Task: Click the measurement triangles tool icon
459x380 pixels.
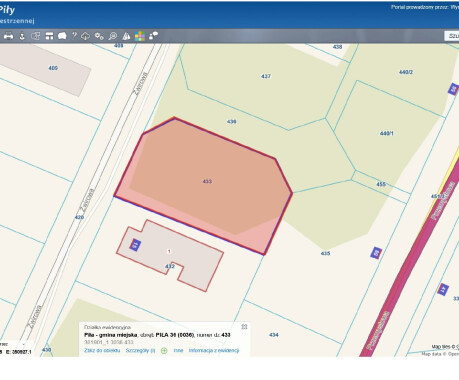Action: click(126, 36)
